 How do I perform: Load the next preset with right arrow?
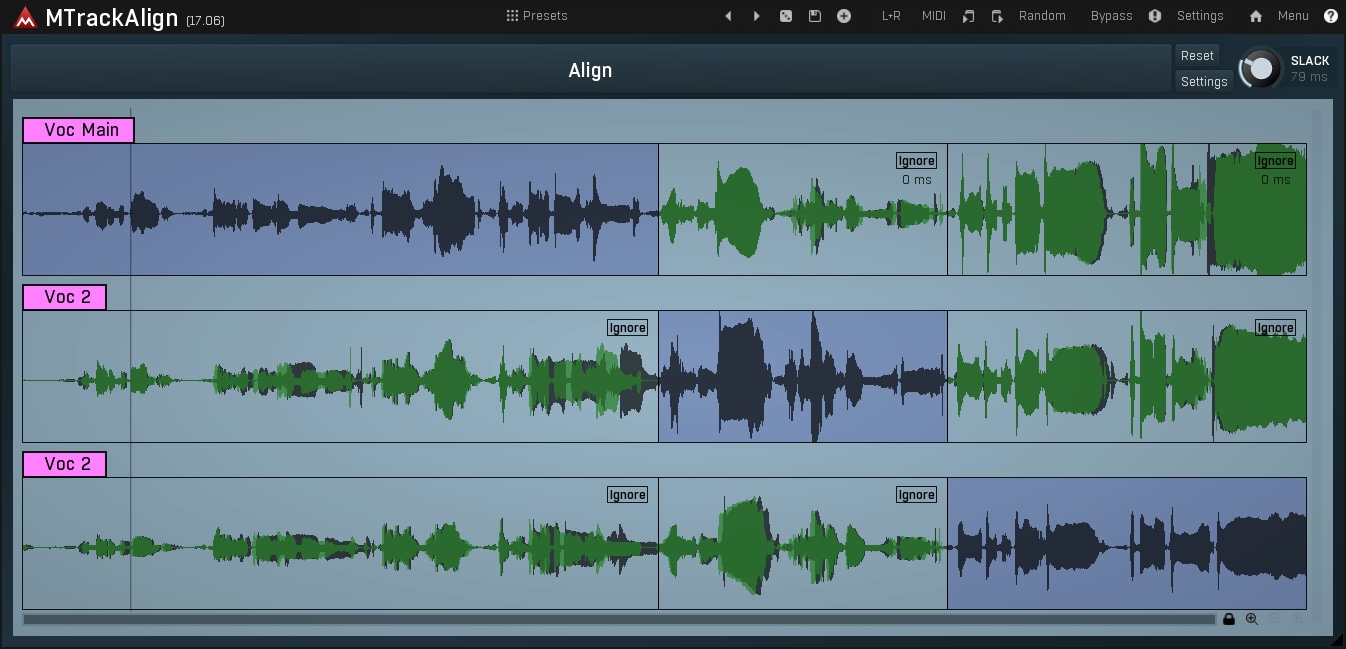tap(756, 16)
